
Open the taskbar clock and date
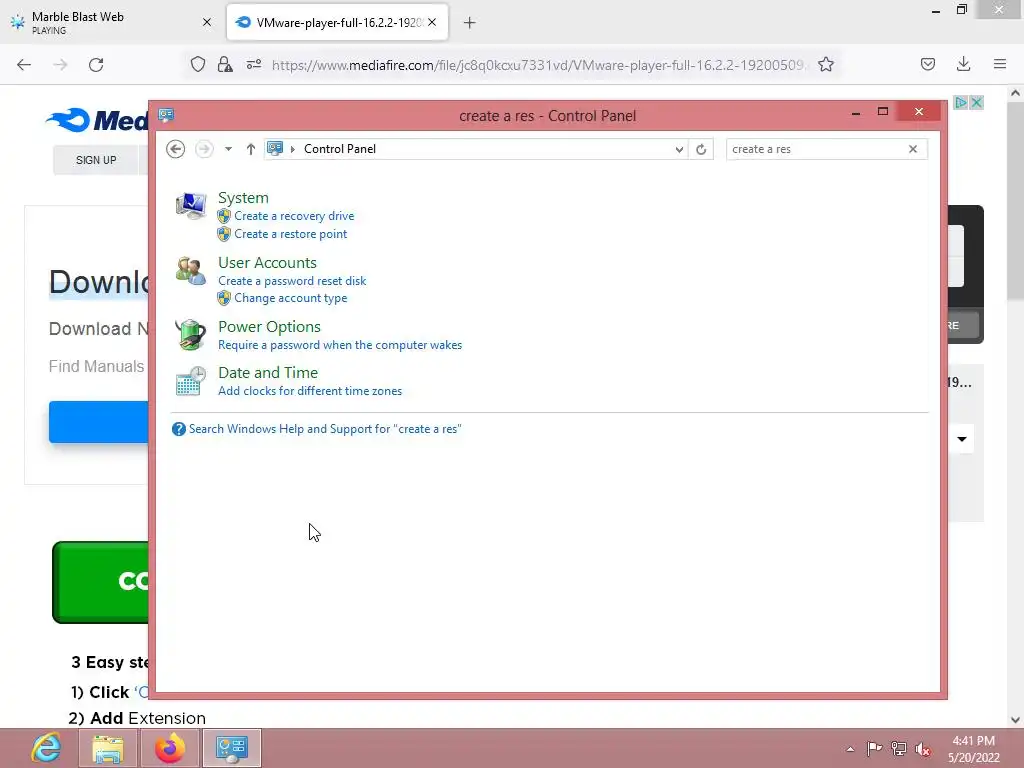(x=973, y=749)
